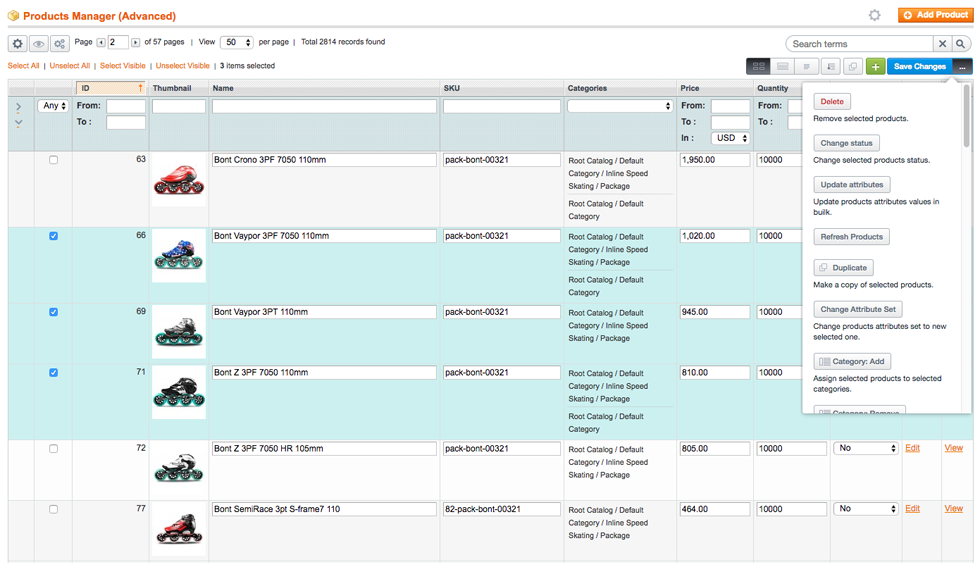The width and height of the screenshot is (980, 567).
Task: Click the eye visibility icon in toolbar
Action: point(39,44)
